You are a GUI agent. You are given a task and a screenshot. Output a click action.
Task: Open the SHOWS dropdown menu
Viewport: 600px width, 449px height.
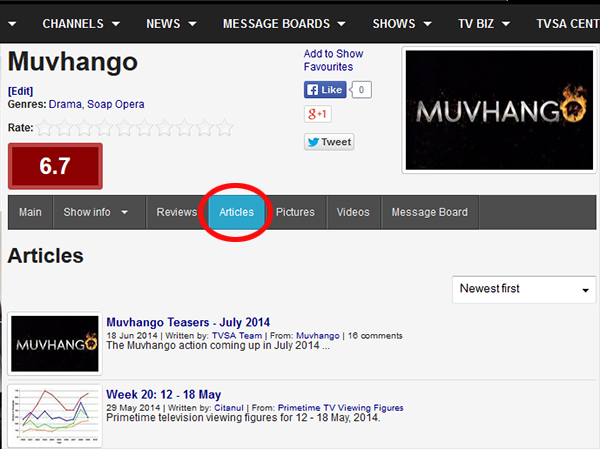point(402,24)
